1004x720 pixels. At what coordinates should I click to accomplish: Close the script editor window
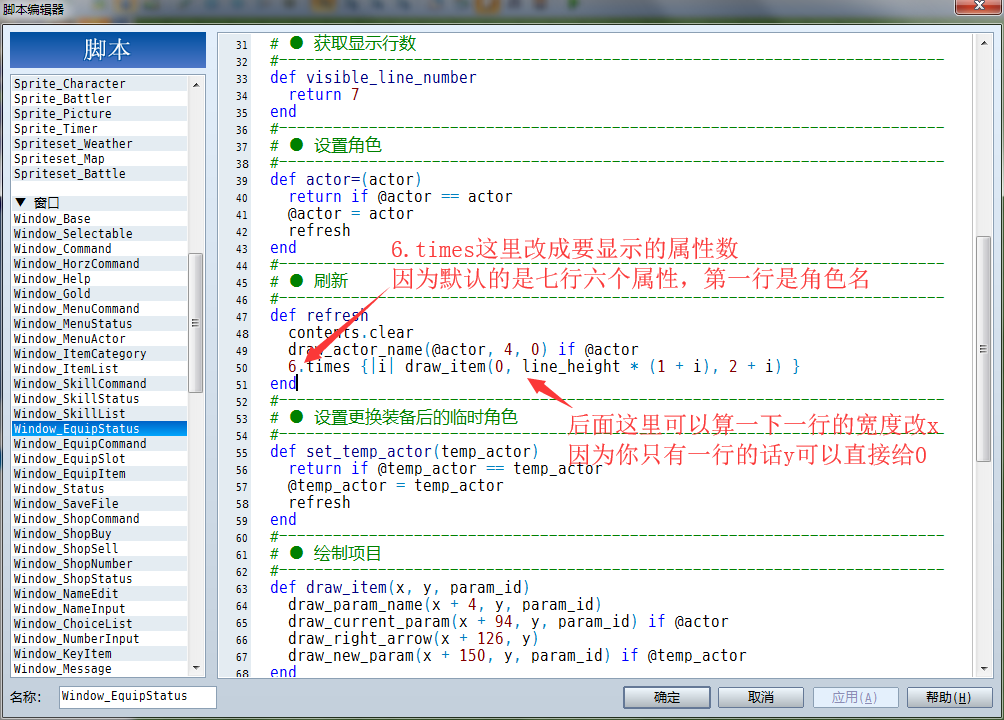tap(978, 6)
